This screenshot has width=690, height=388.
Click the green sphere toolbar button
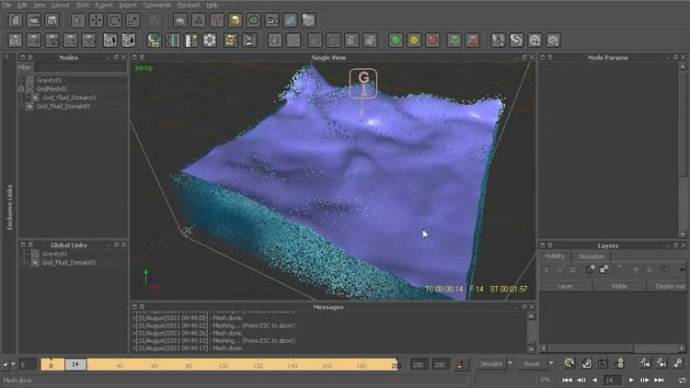[x=396, y=40]
